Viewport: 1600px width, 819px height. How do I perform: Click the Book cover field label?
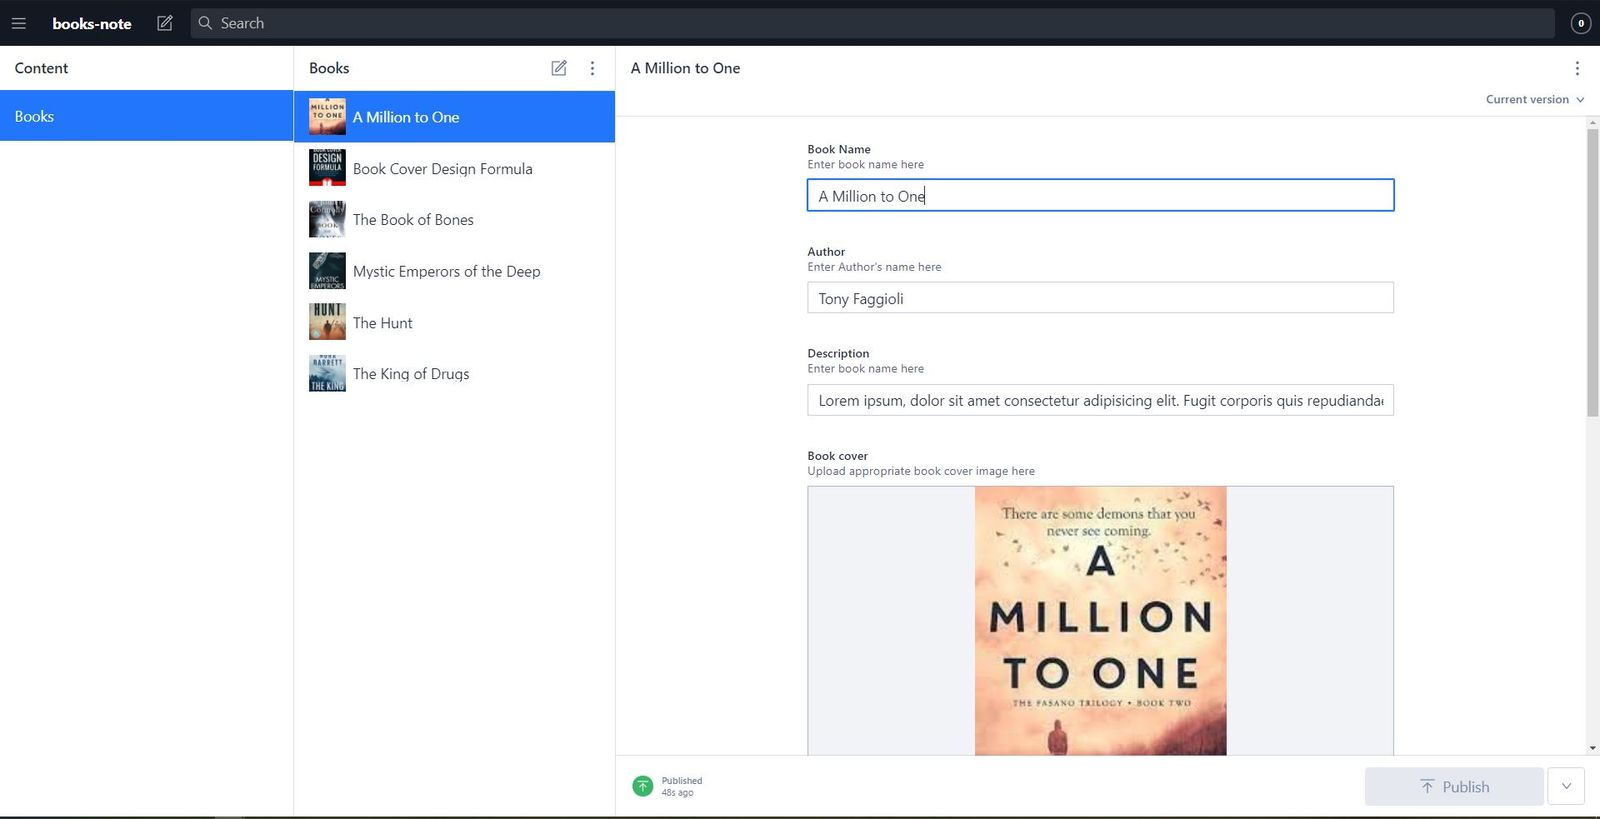coord(837,456)
